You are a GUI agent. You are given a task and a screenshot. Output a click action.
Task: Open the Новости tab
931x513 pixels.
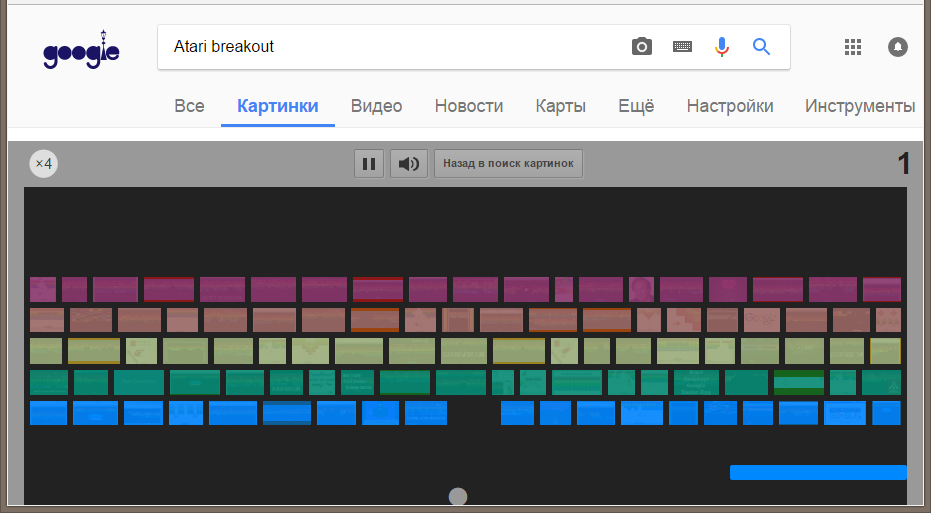(x=469, y=106)
